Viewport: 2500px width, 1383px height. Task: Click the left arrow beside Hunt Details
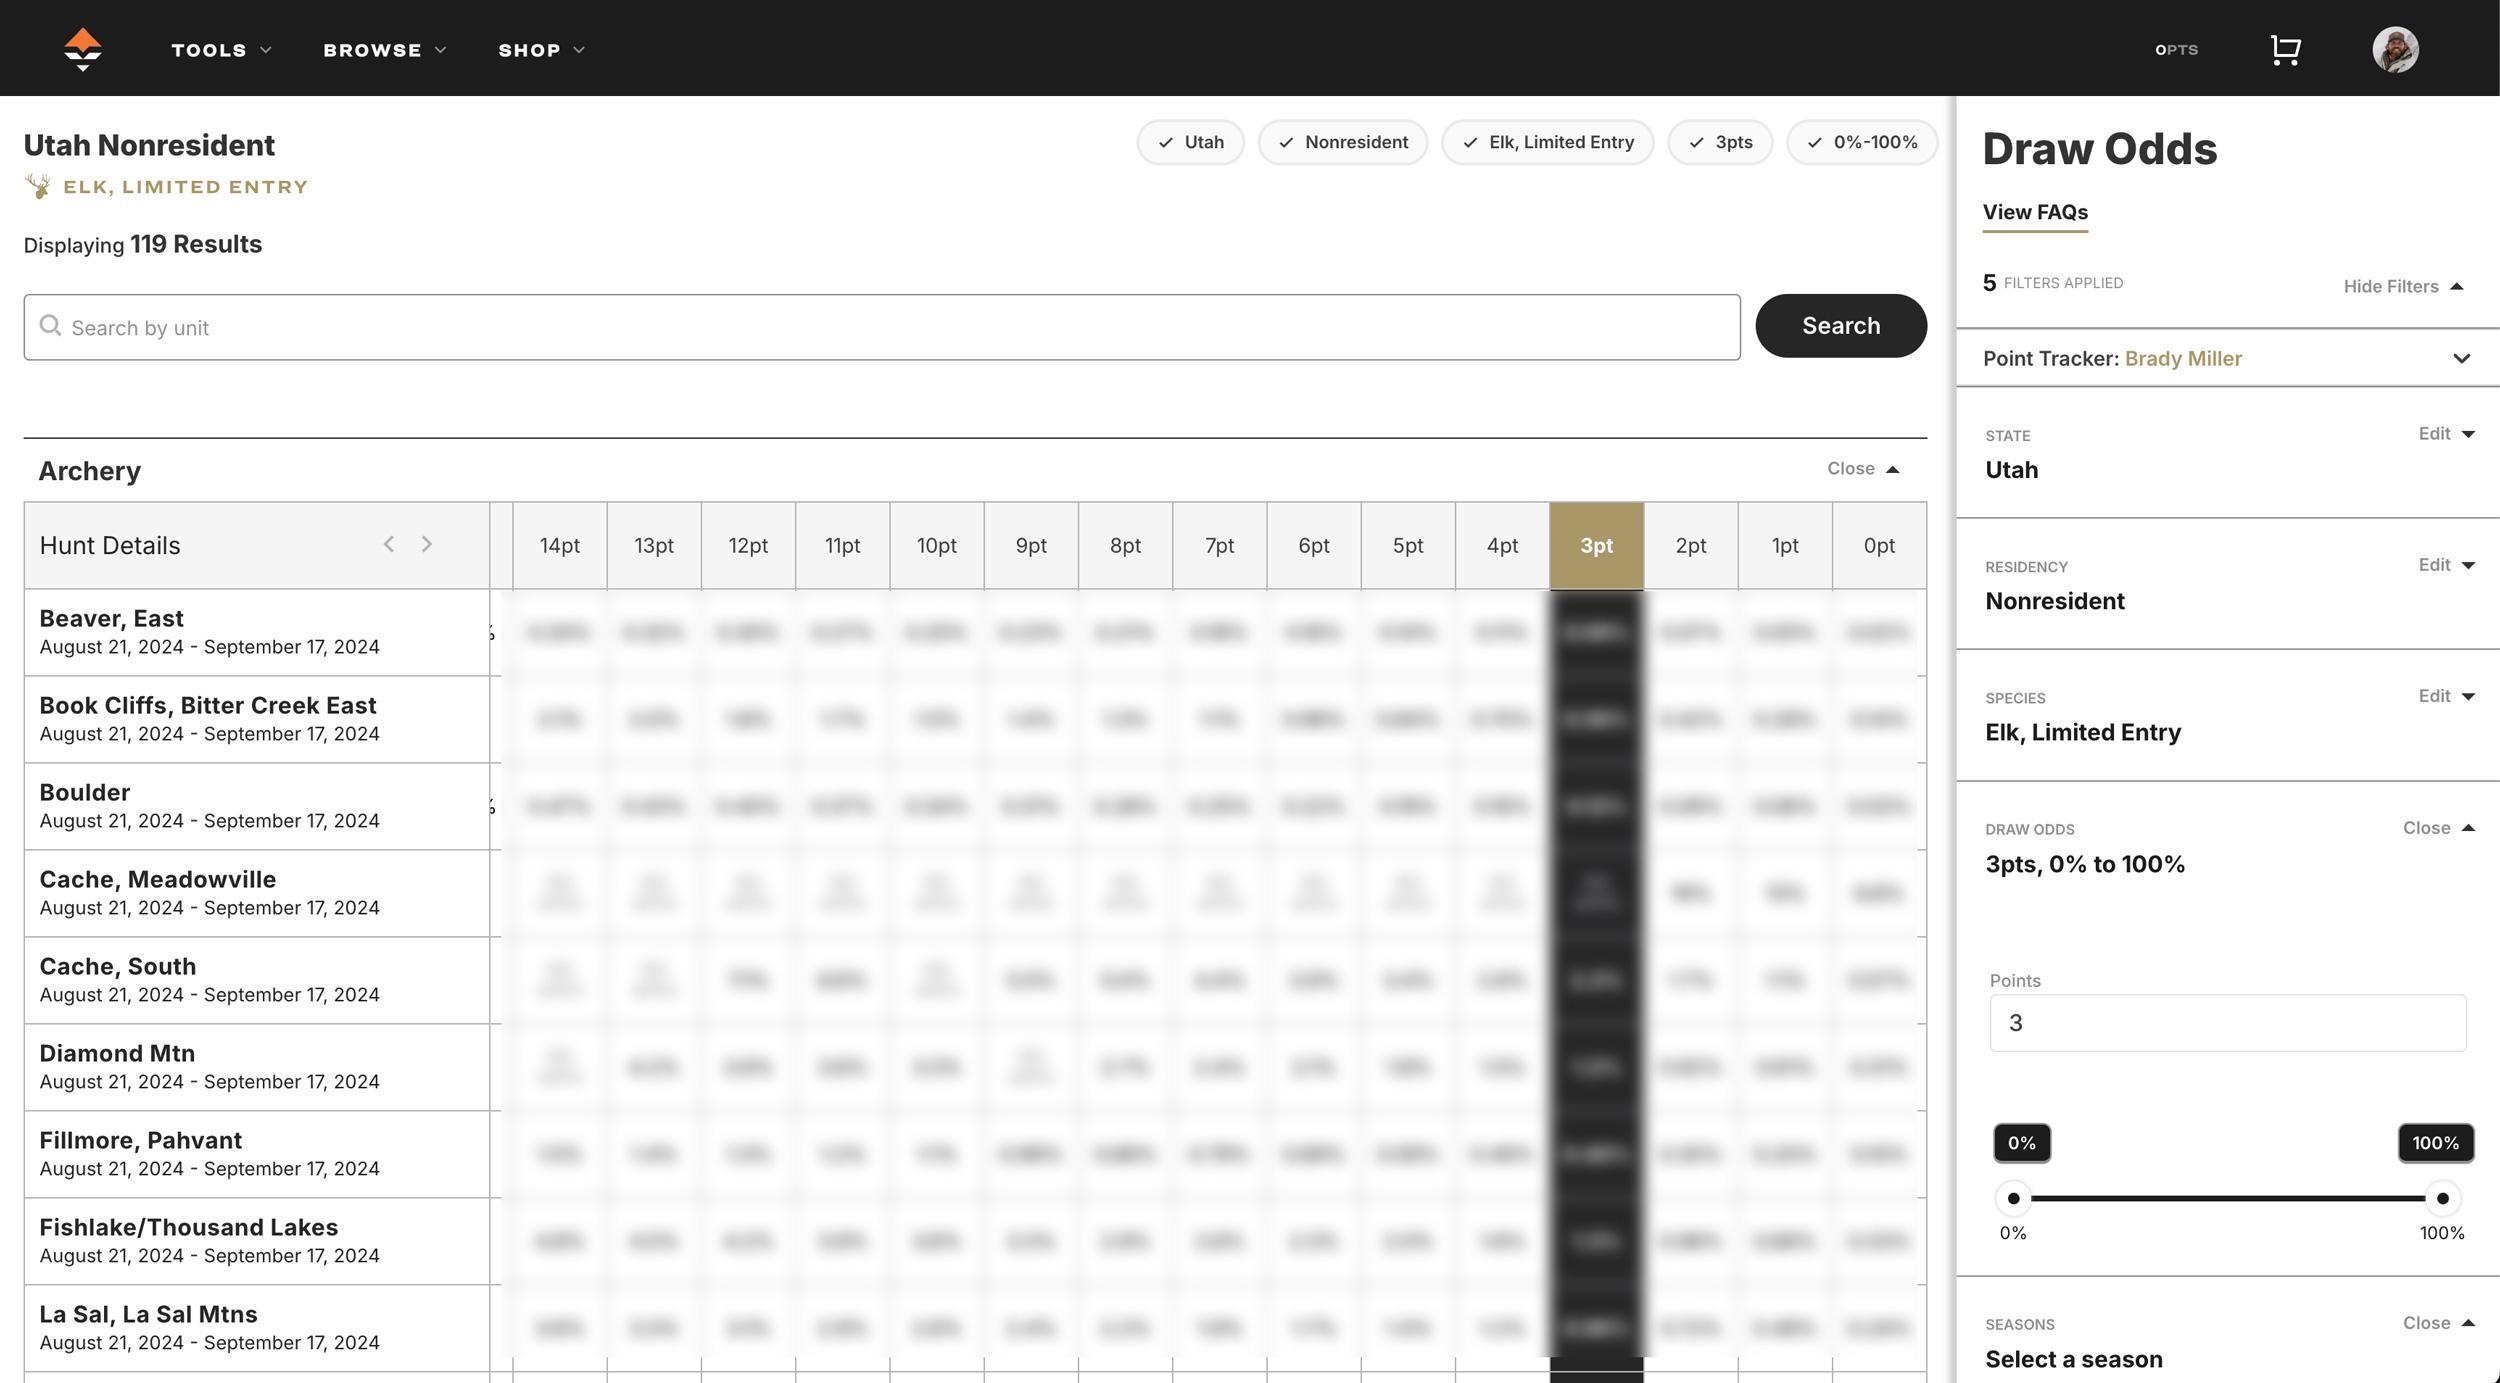[389, 544]
